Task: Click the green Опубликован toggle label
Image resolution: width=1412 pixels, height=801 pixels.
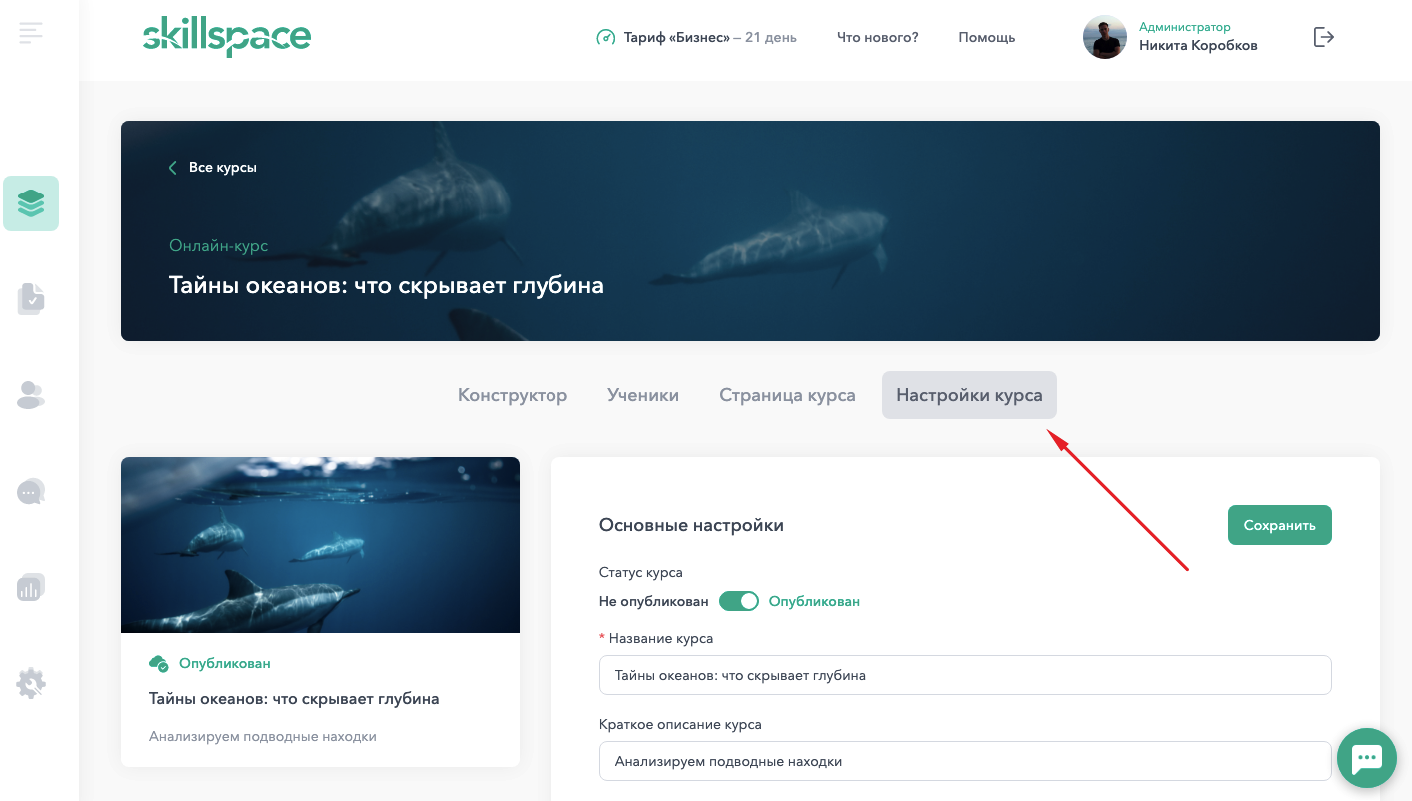Action: coord(814,602)
